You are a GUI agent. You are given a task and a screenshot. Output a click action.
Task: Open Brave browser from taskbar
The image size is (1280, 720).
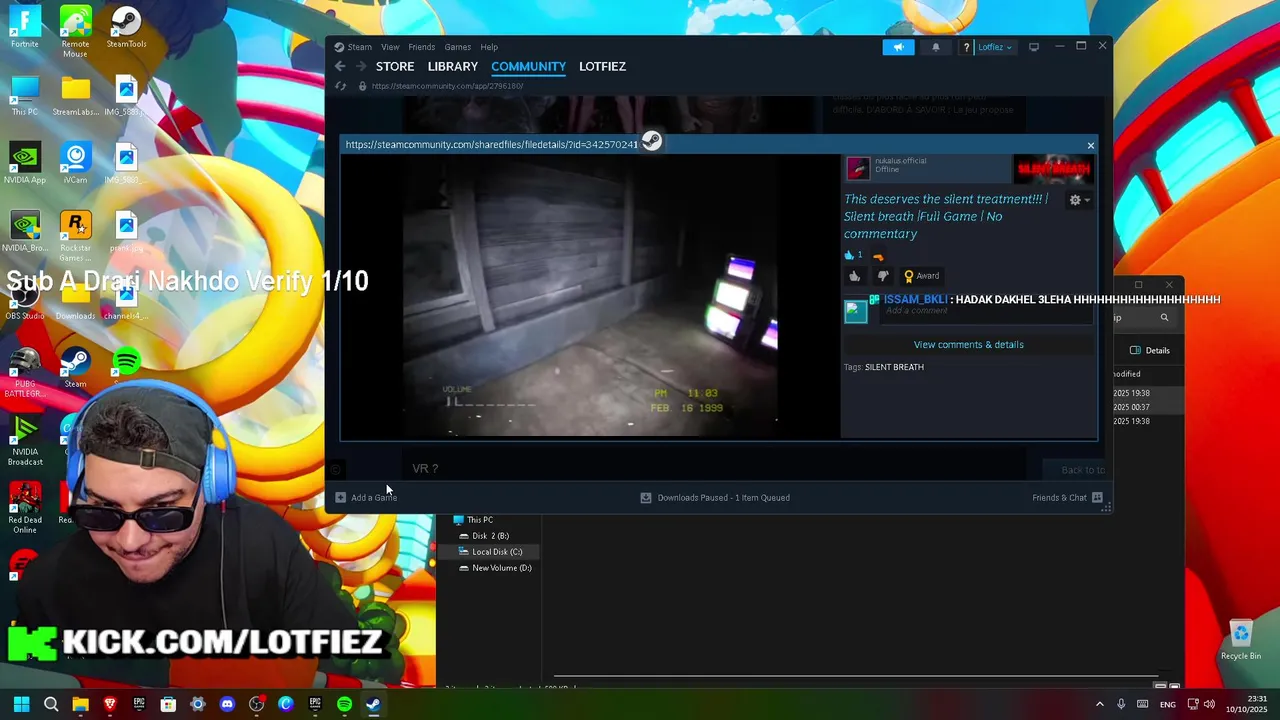click(x=110, y=704)
